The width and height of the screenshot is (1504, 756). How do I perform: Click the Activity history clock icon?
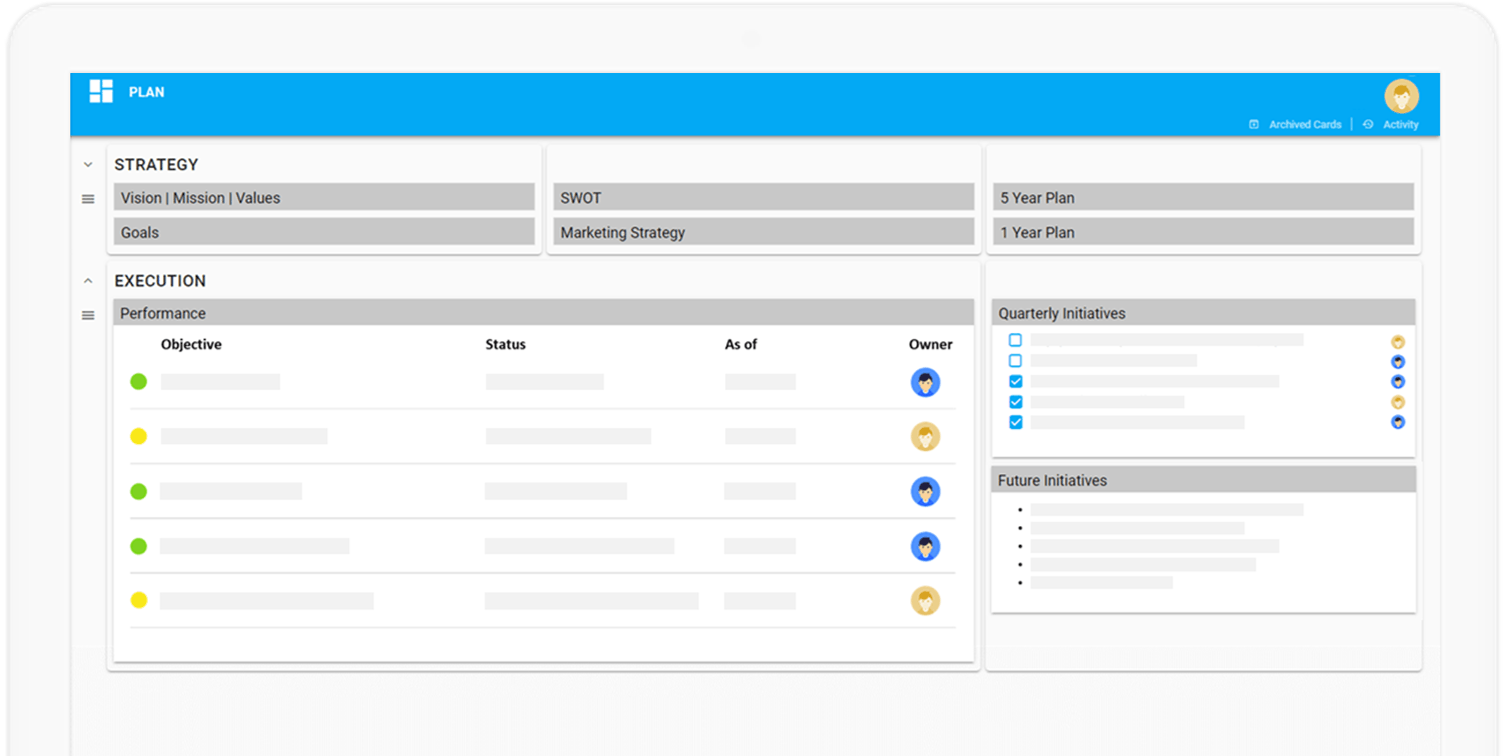click(x=1368, y=125)
